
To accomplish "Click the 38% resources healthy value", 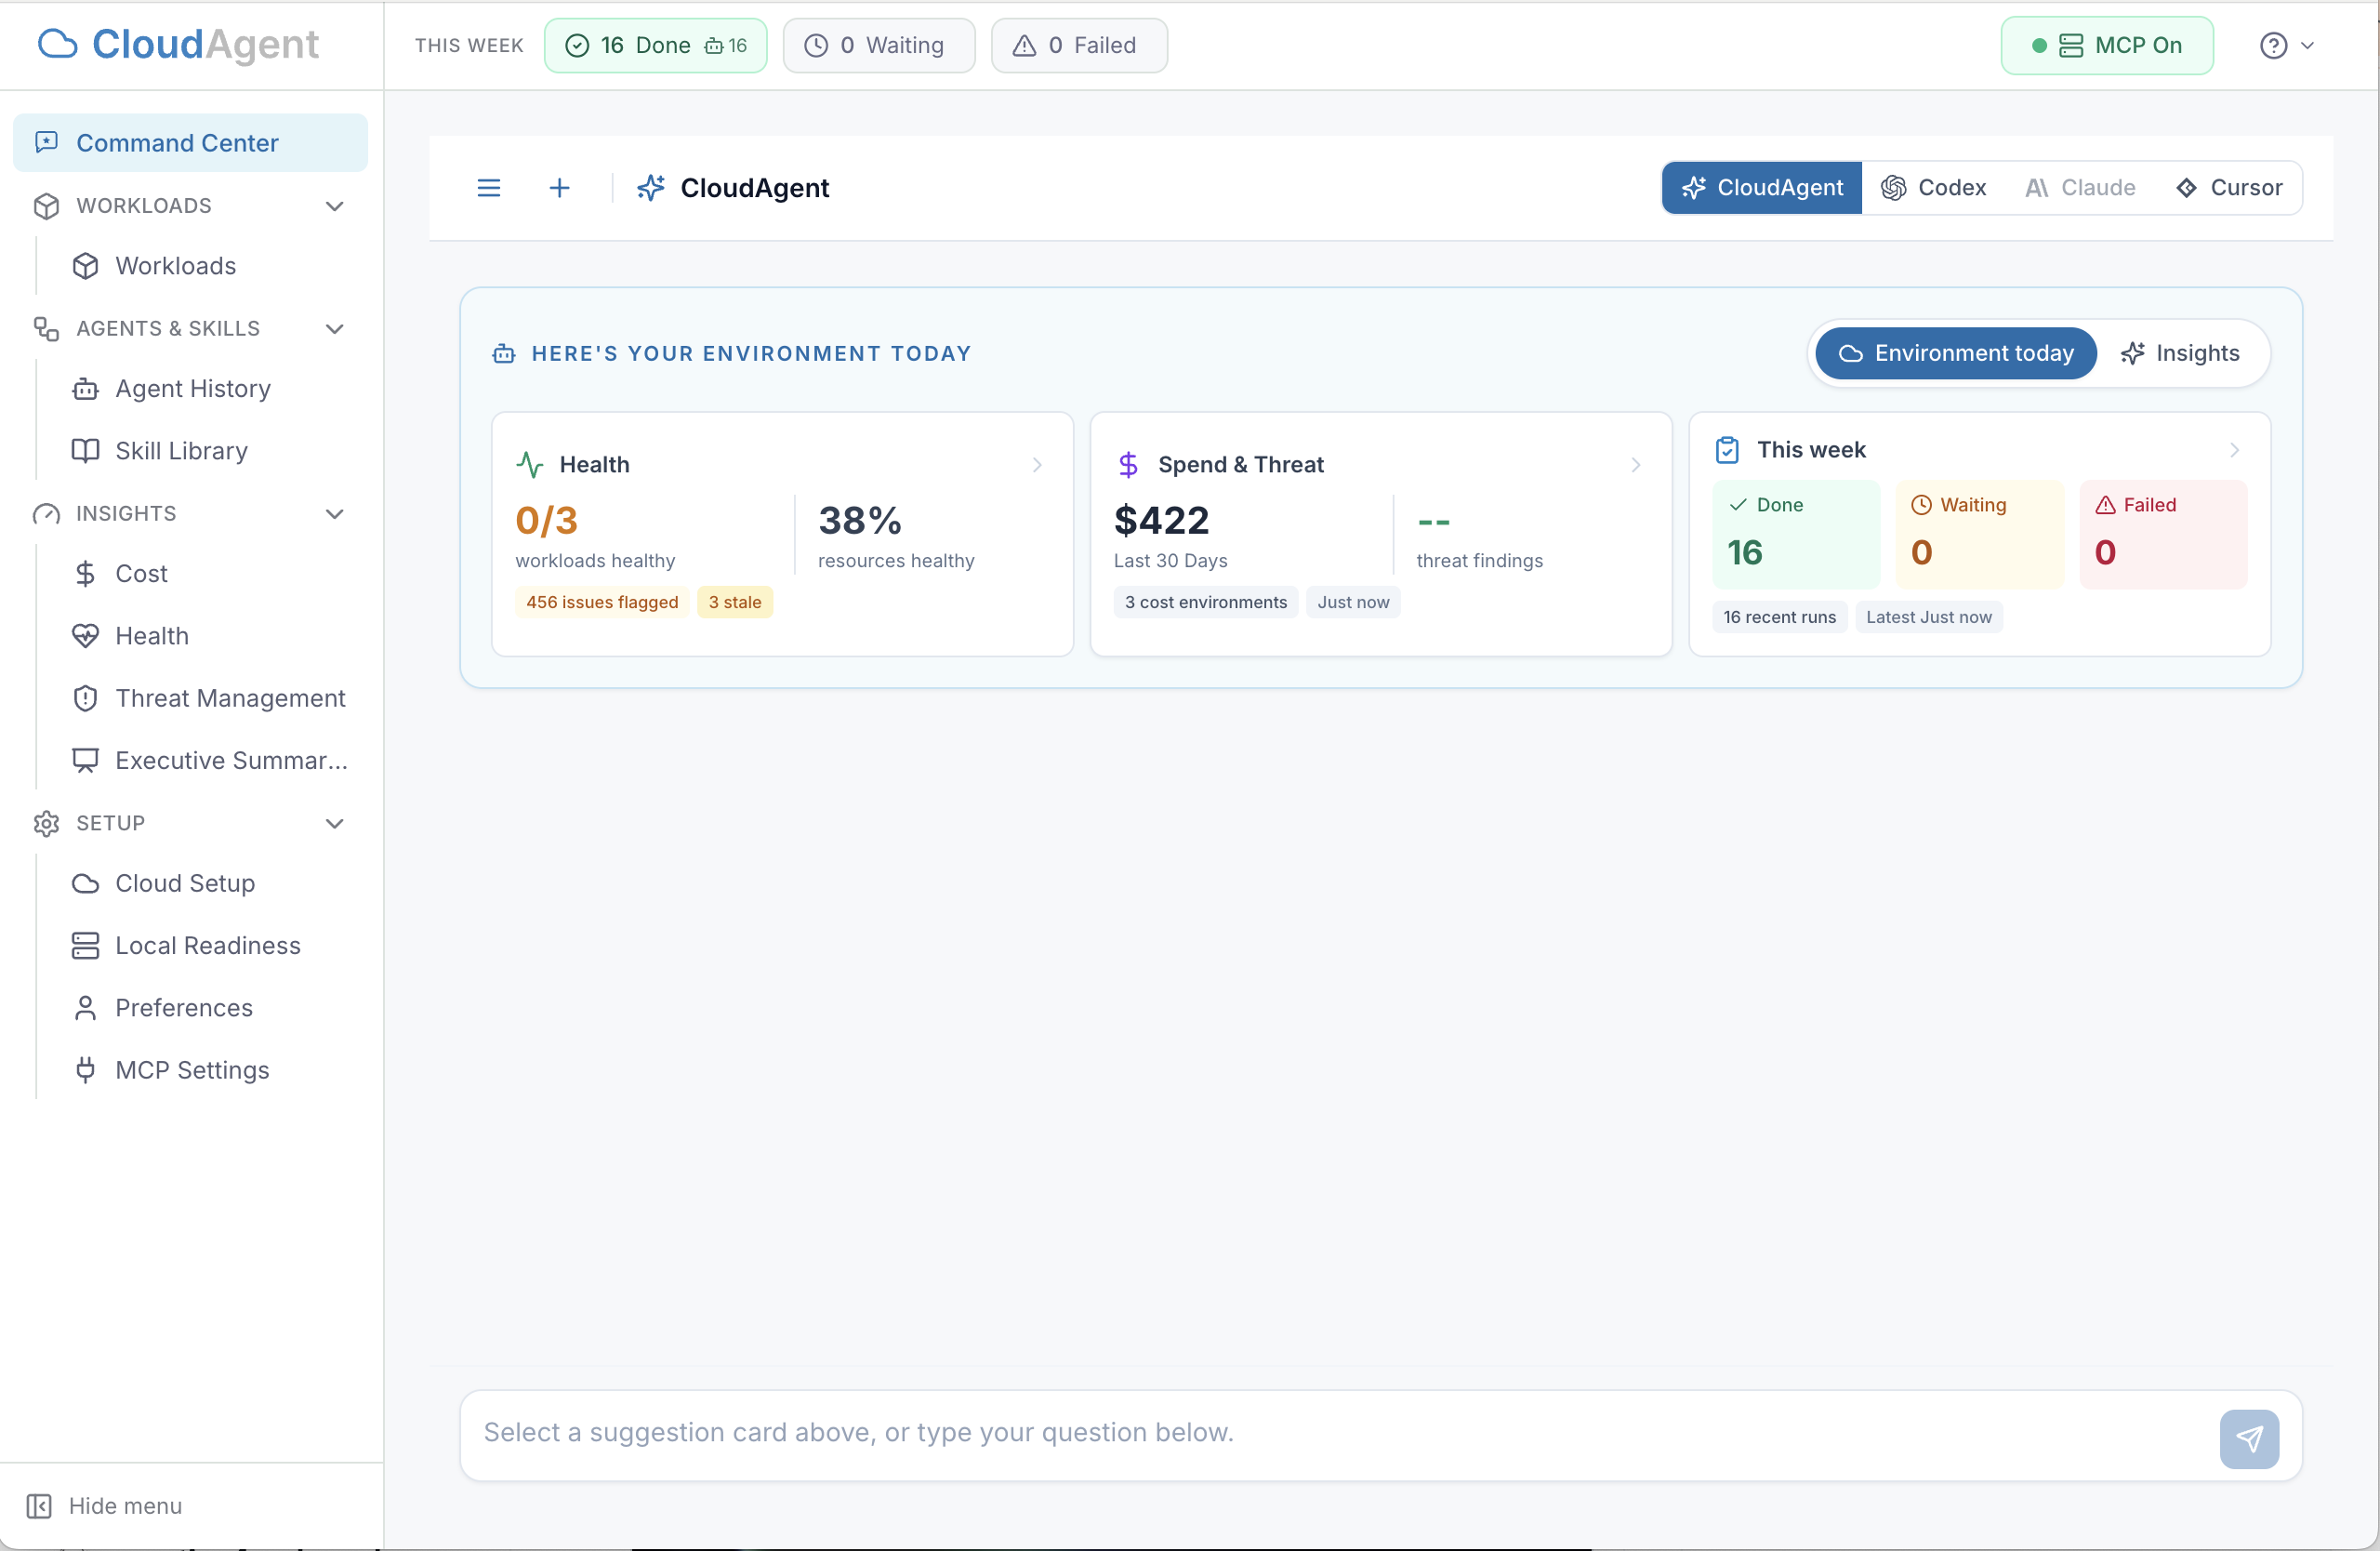I will click(860, 520).
